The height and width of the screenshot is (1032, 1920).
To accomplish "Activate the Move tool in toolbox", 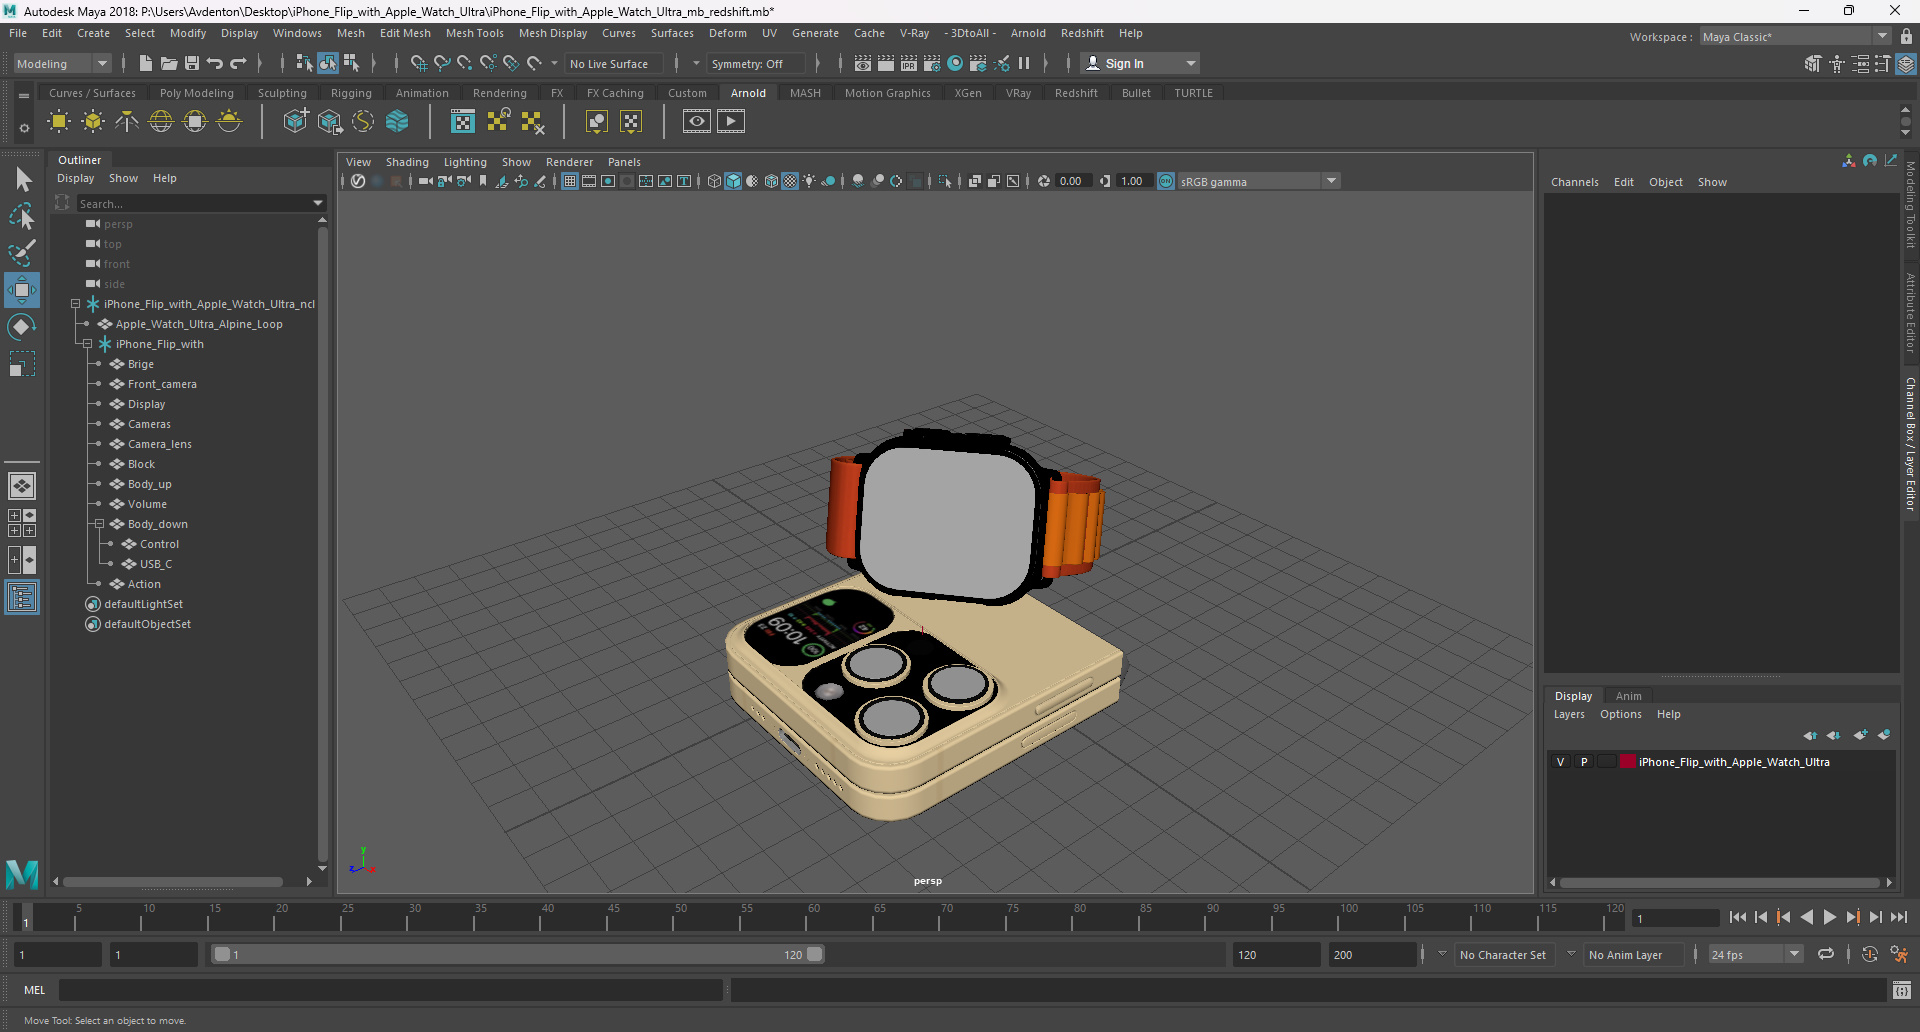I will point(22,290).
